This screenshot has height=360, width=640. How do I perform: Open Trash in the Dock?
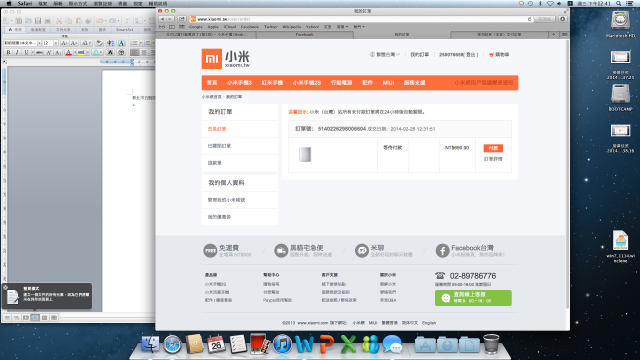point(491,344)
